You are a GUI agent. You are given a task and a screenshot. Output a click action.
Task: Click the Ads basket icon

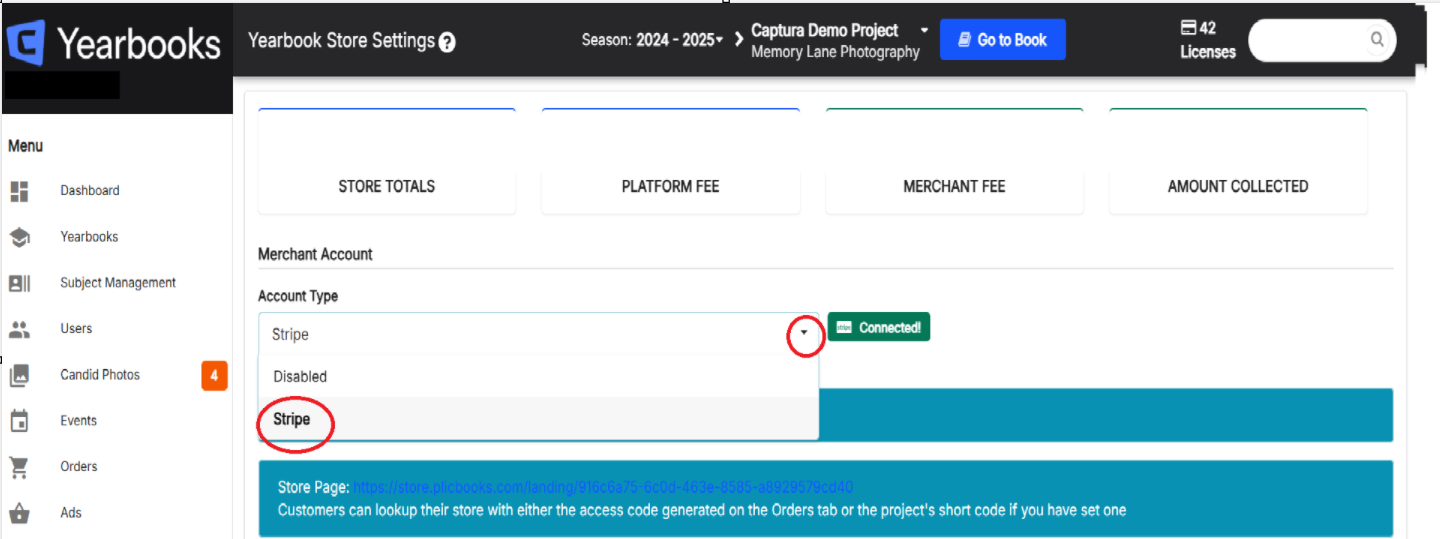click(x=19, y=513)
